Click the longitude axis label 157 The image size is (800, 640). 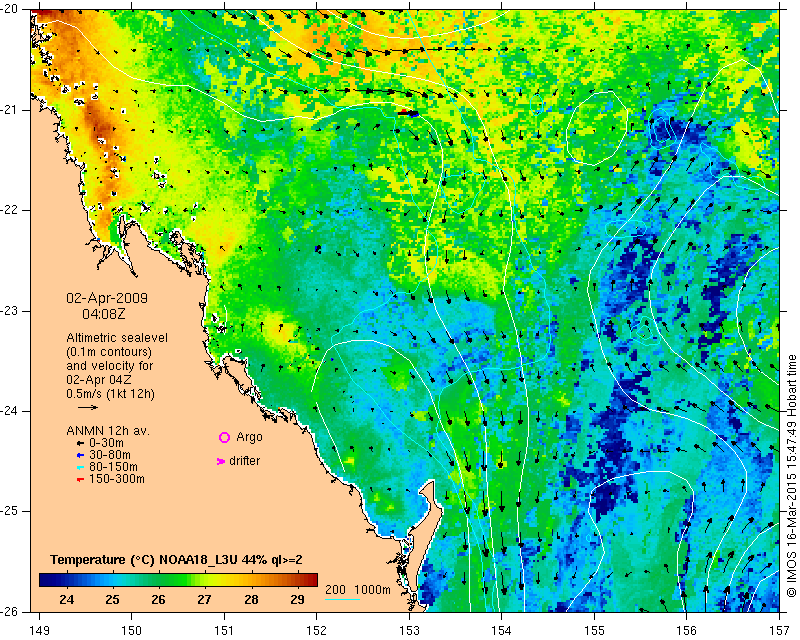point(780,631)
